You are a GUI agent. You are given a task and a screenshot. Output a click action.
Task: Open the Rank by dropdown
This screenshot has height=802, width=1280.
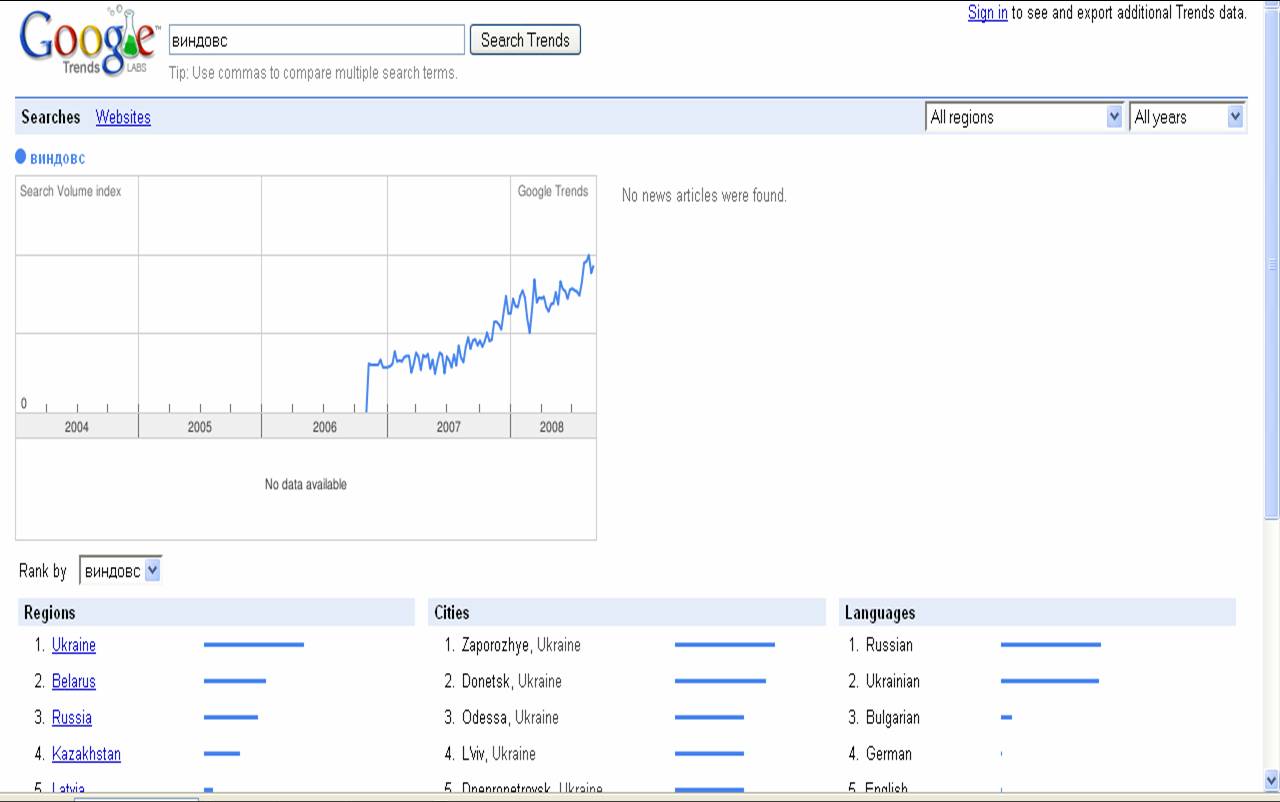point(120,571)
